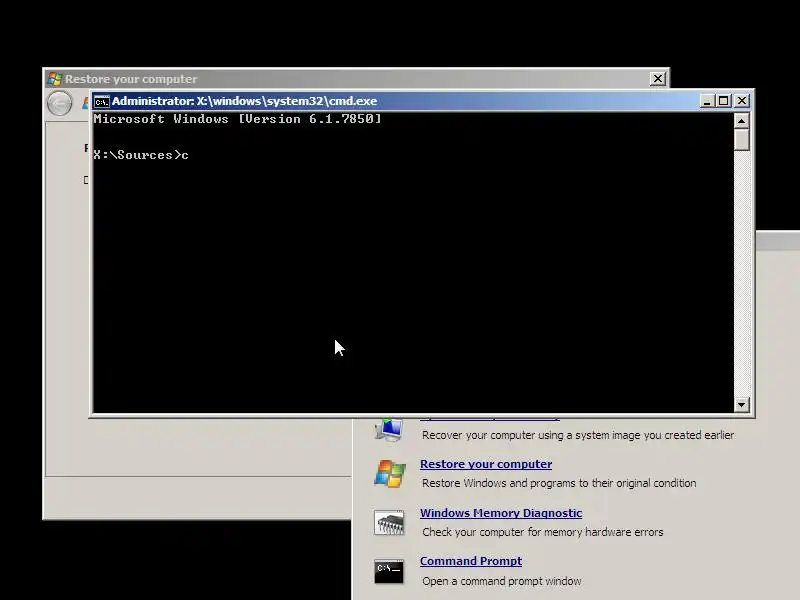Minimize the cmd.exe window

[707, 101]
